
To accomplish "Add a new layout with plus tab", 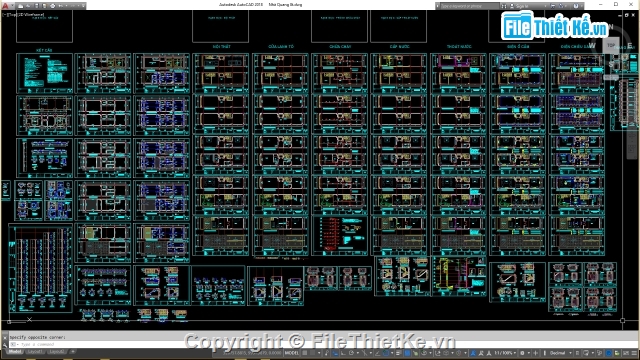I will [x=73, y=351].
